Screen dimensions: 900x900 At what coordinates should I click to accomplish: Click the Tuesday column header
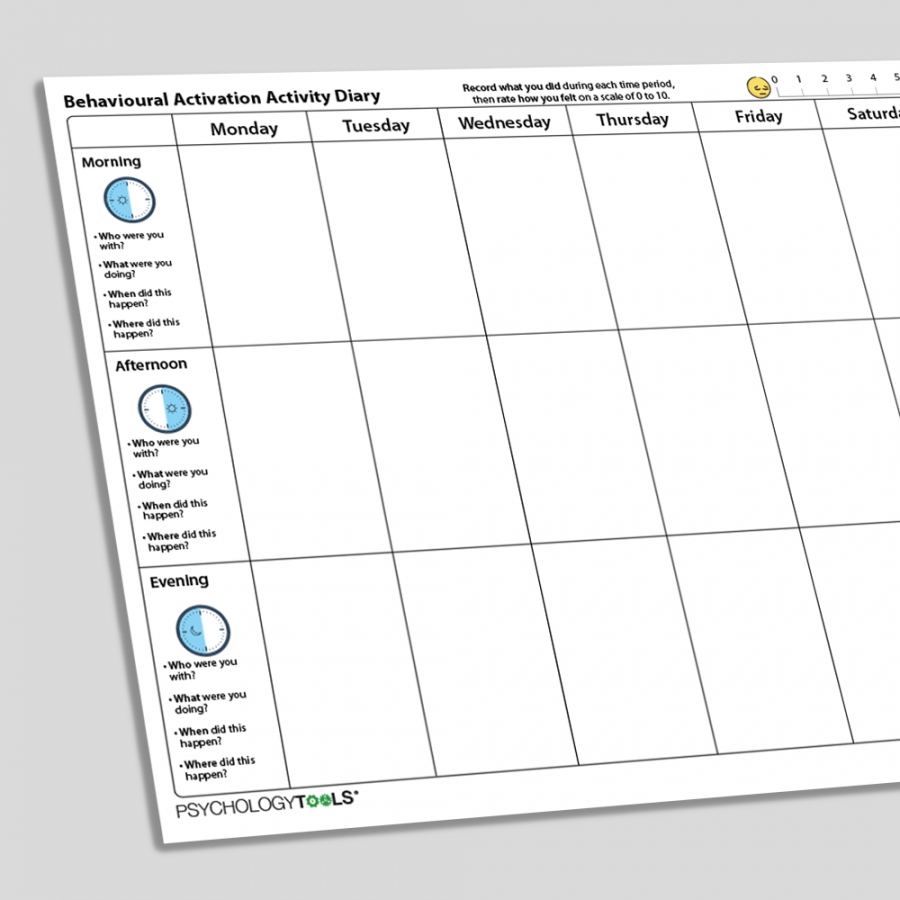[376, 125]
